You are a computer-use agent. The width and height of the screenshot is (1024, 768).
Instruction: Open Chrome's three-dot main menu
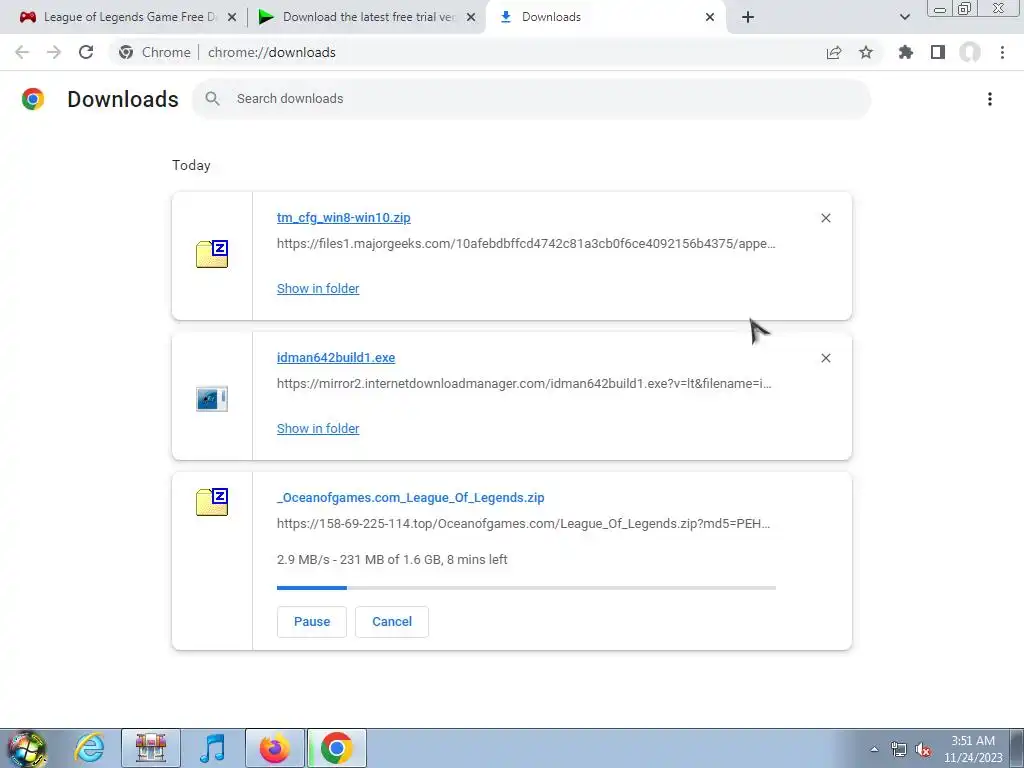click(x=1002, y=52)
